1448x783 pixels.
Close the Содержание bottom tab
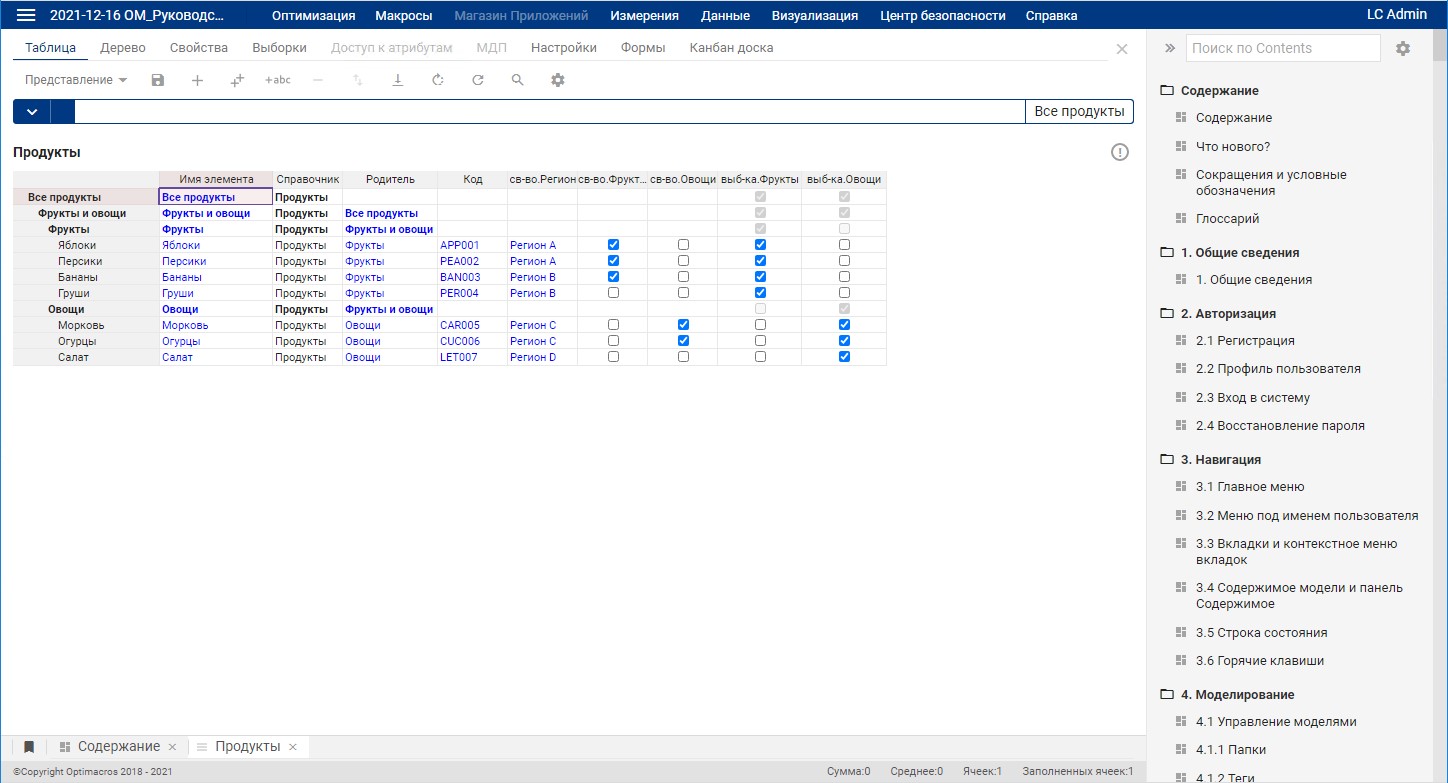coord(172,747)
